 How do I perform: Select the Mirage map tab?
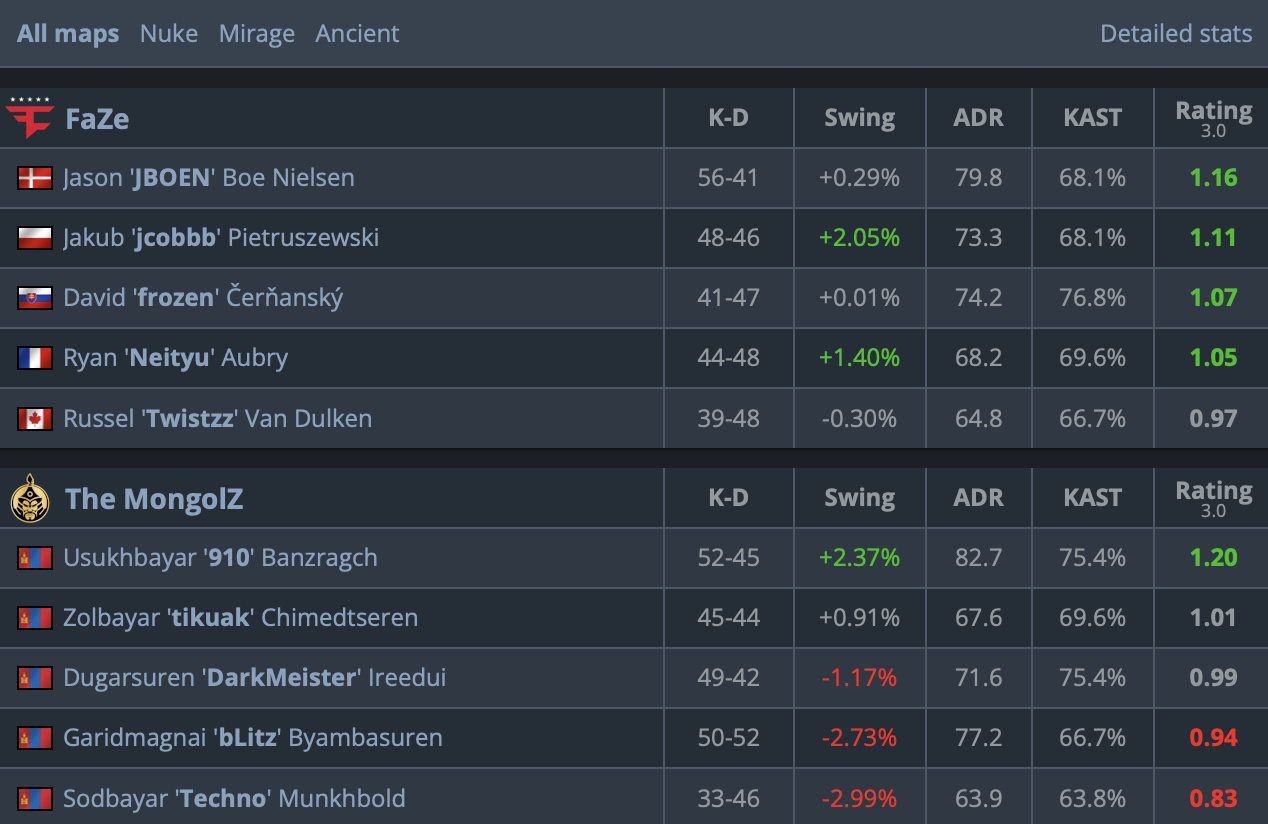pyautogui.click(x=257, y=34)
